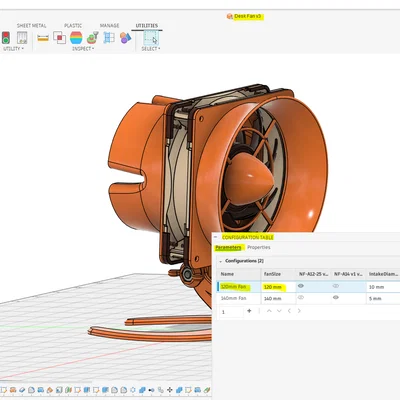Open the Inspect dropdown menu

83,49
